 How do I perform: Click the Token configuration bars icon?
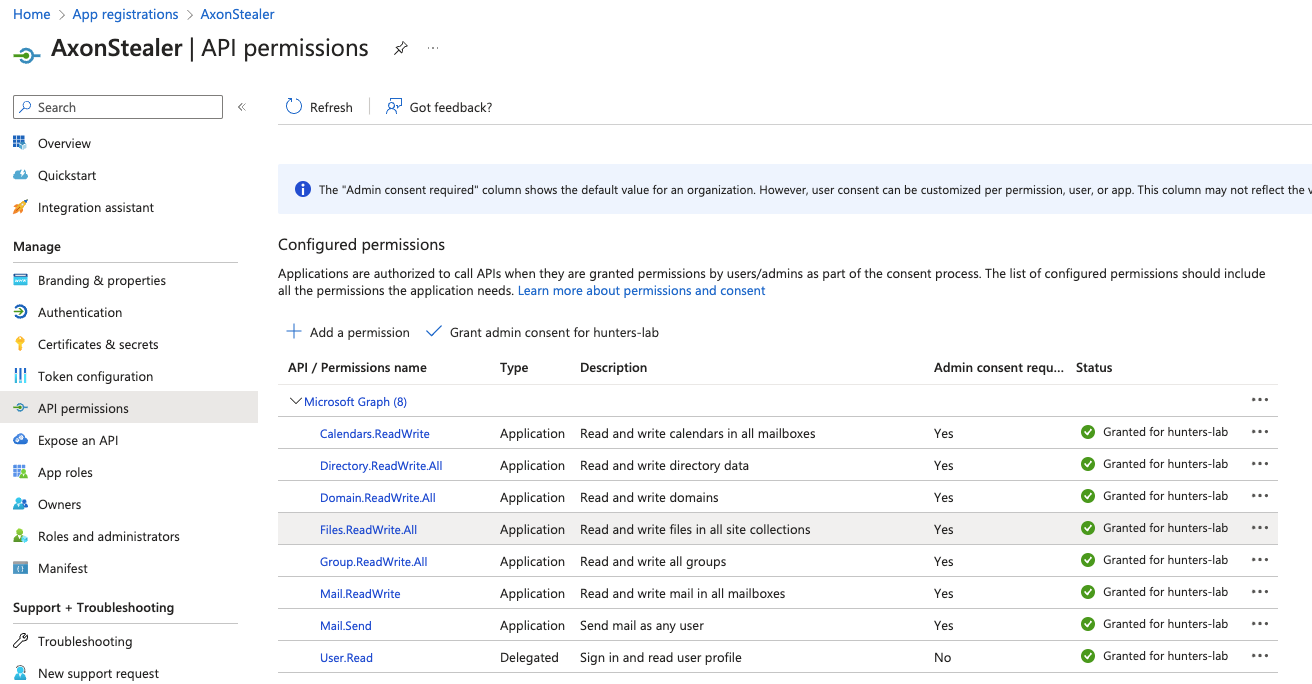[x=20, y=376]
